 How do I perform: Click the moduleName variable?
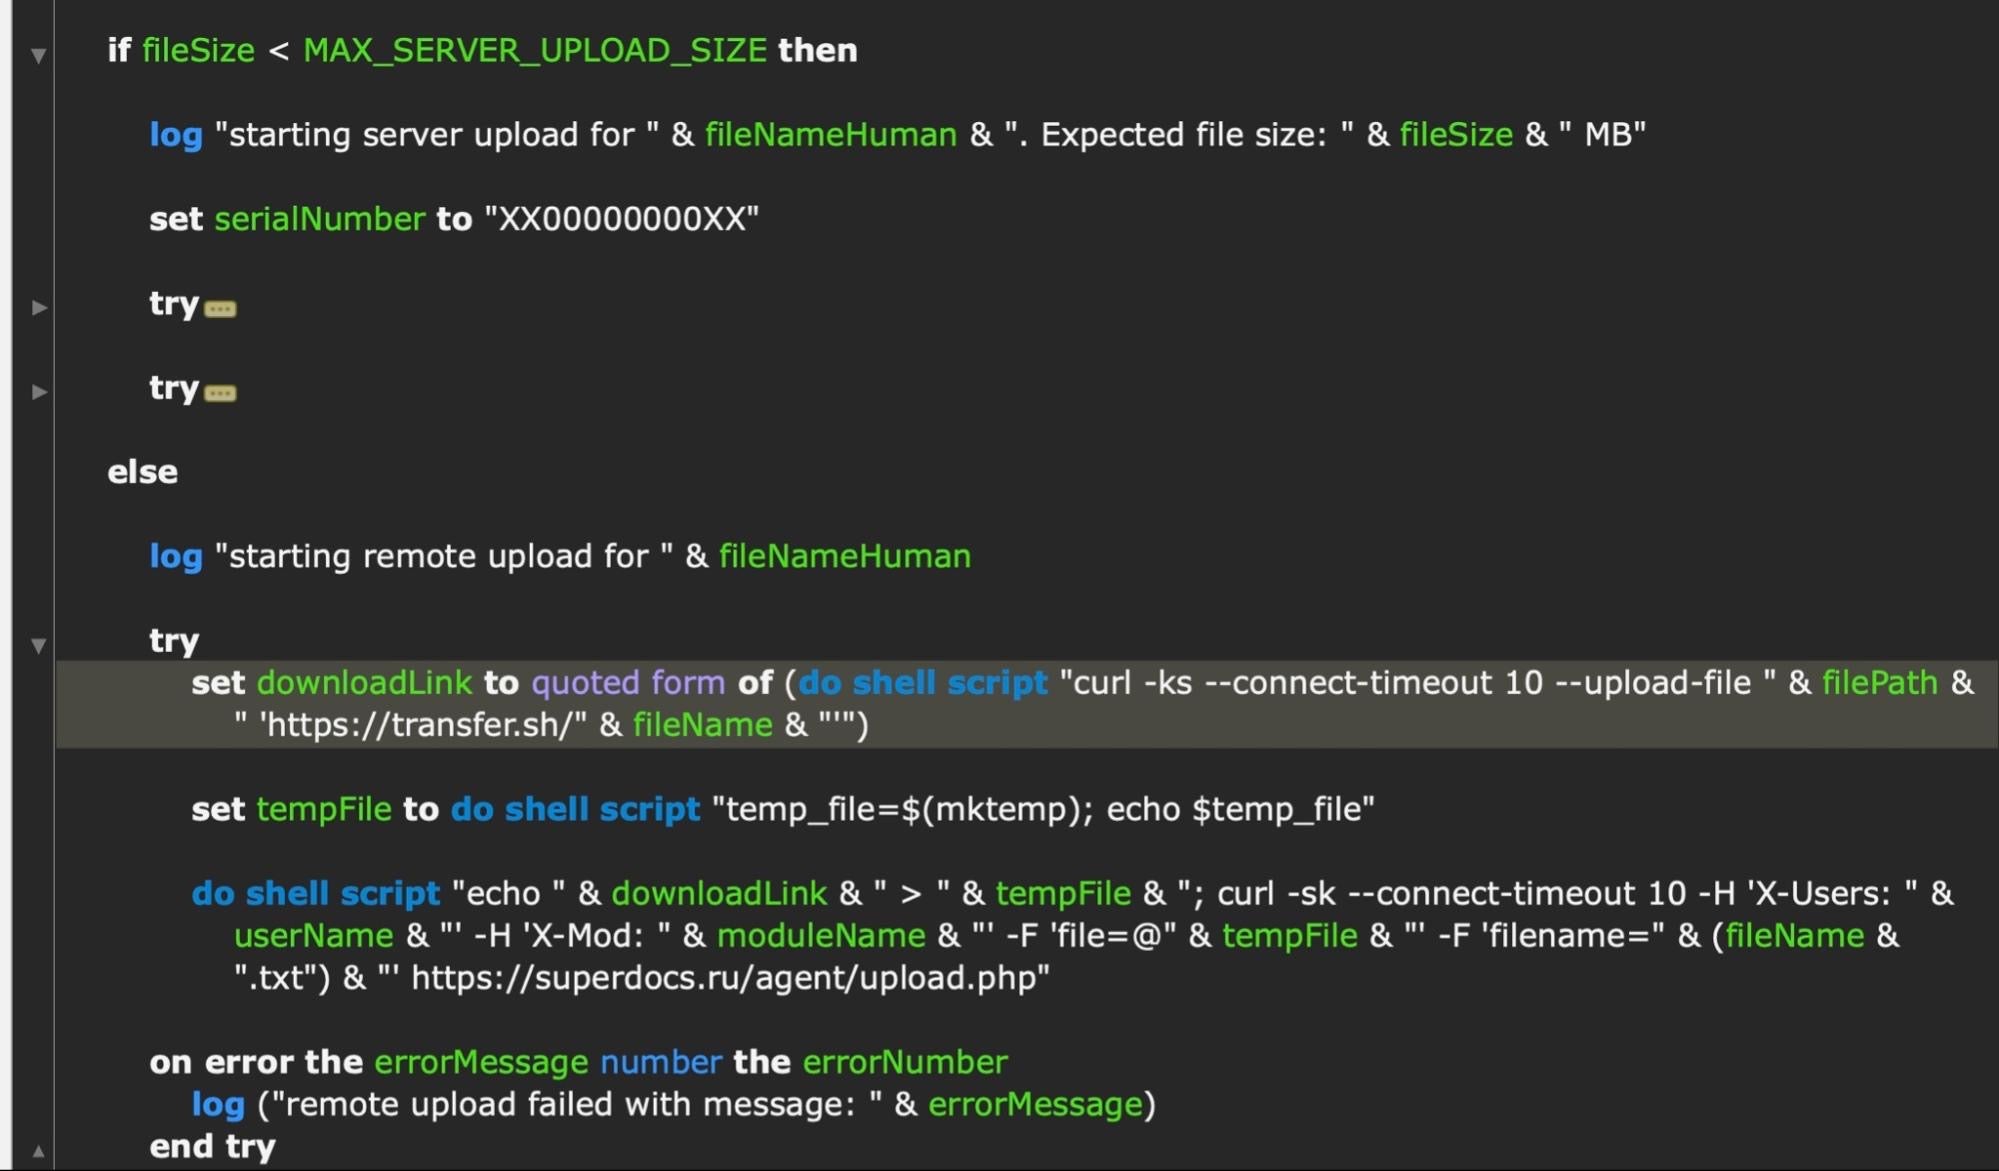(820, 935)
